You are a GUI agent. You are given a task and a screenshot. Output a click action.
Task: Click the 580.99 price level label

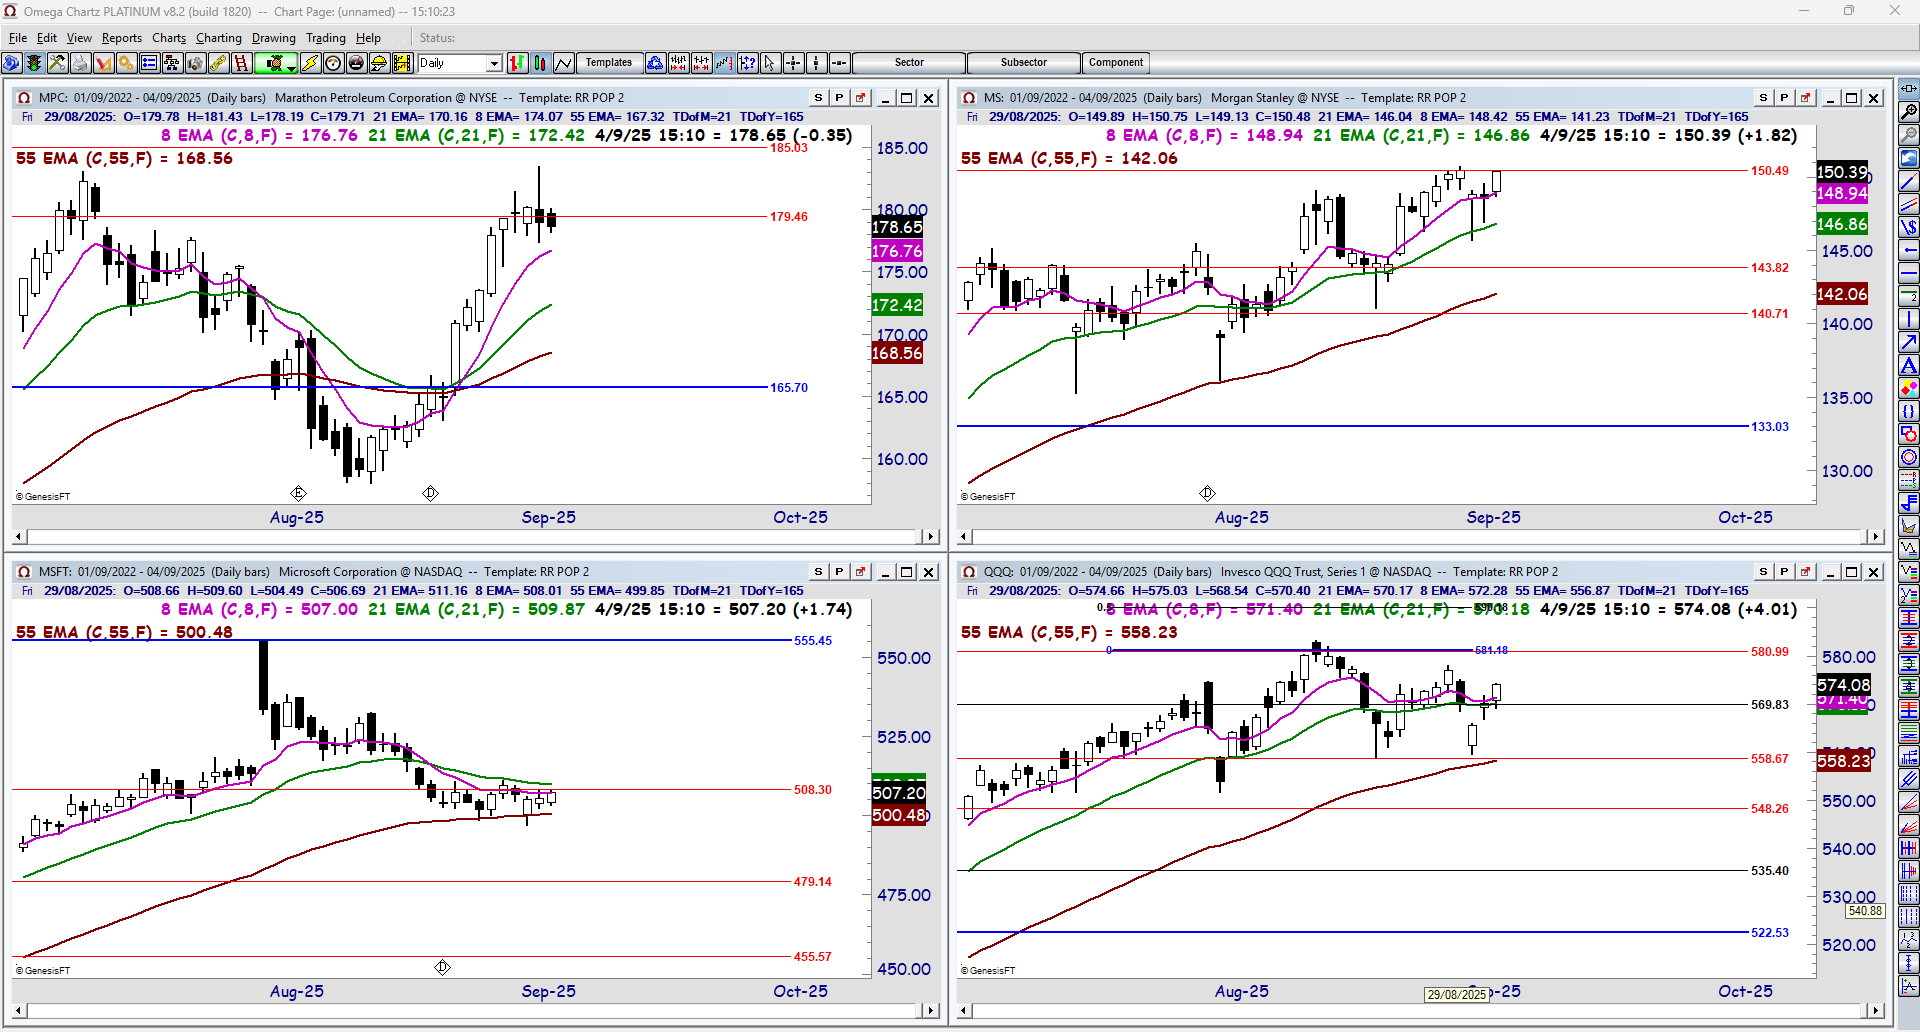click(x=1770, y=652)
